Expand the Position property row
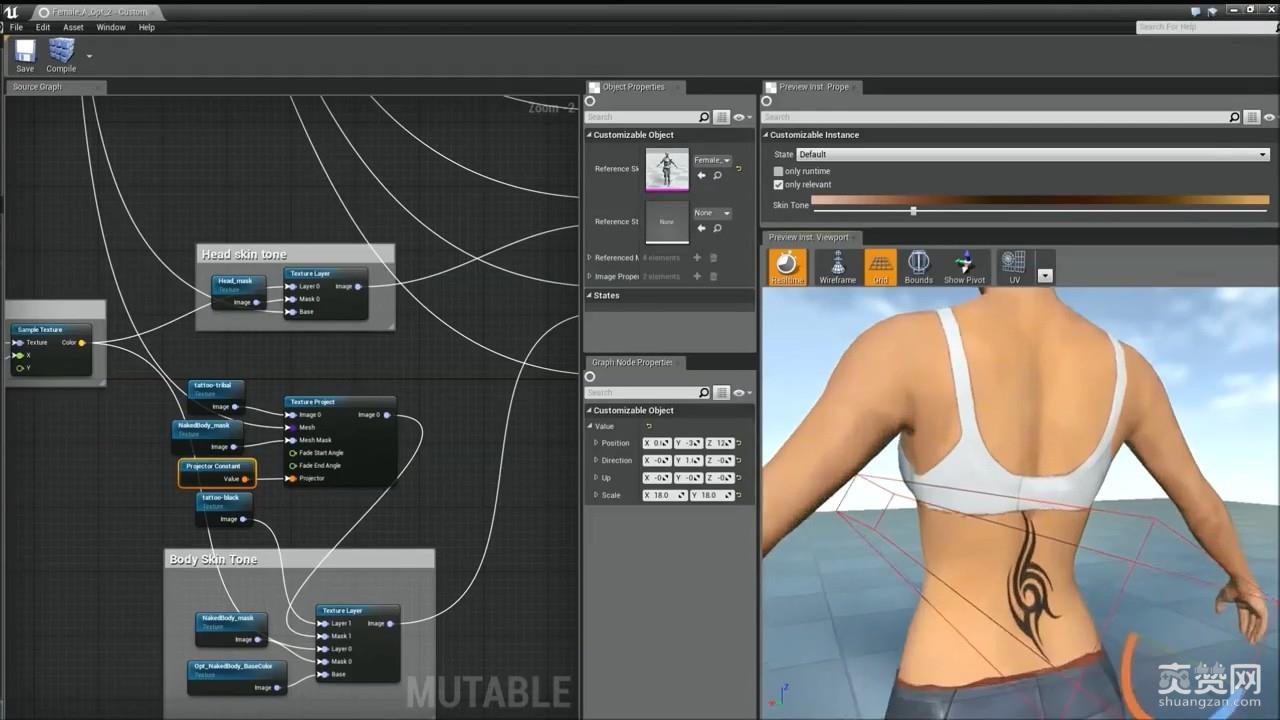The image size is (1280, 720). click(x=596, y=443)
